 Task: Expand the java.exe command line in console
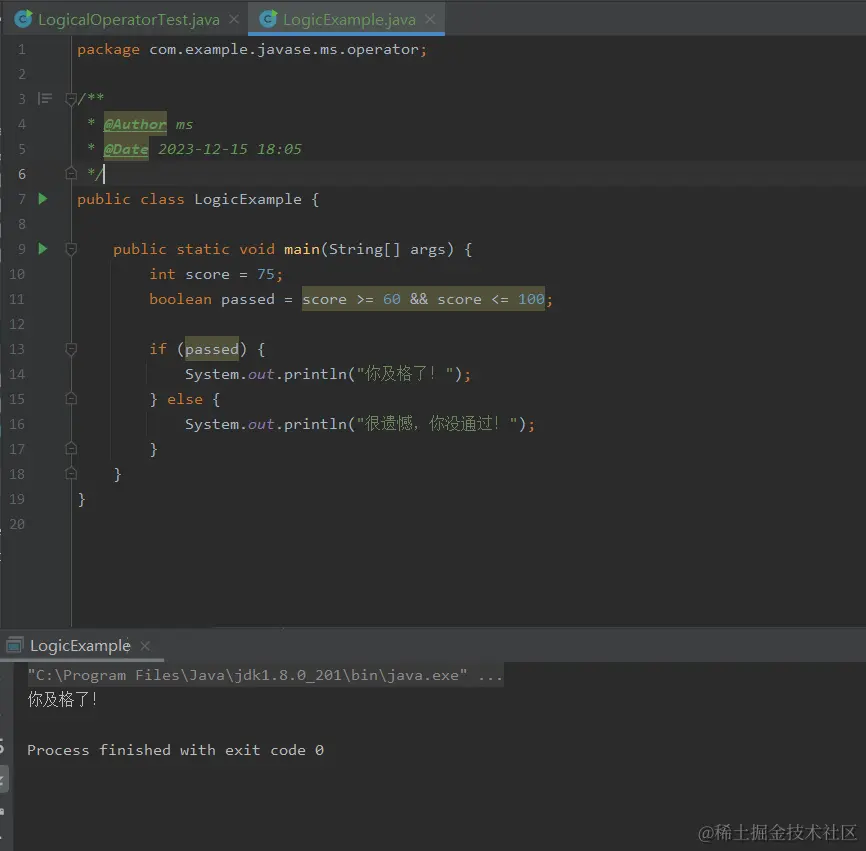(x=265, y=675)
